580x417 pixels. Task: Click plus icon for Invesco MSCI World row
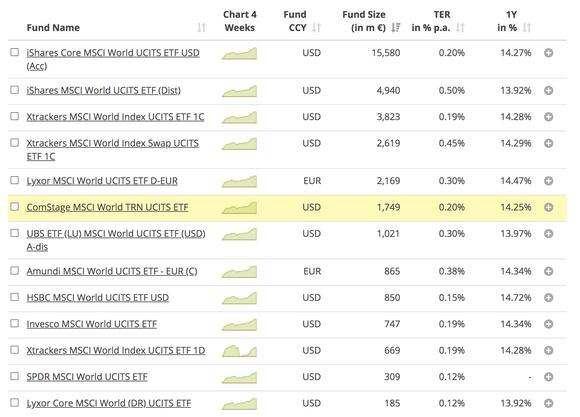coord(549,324)
